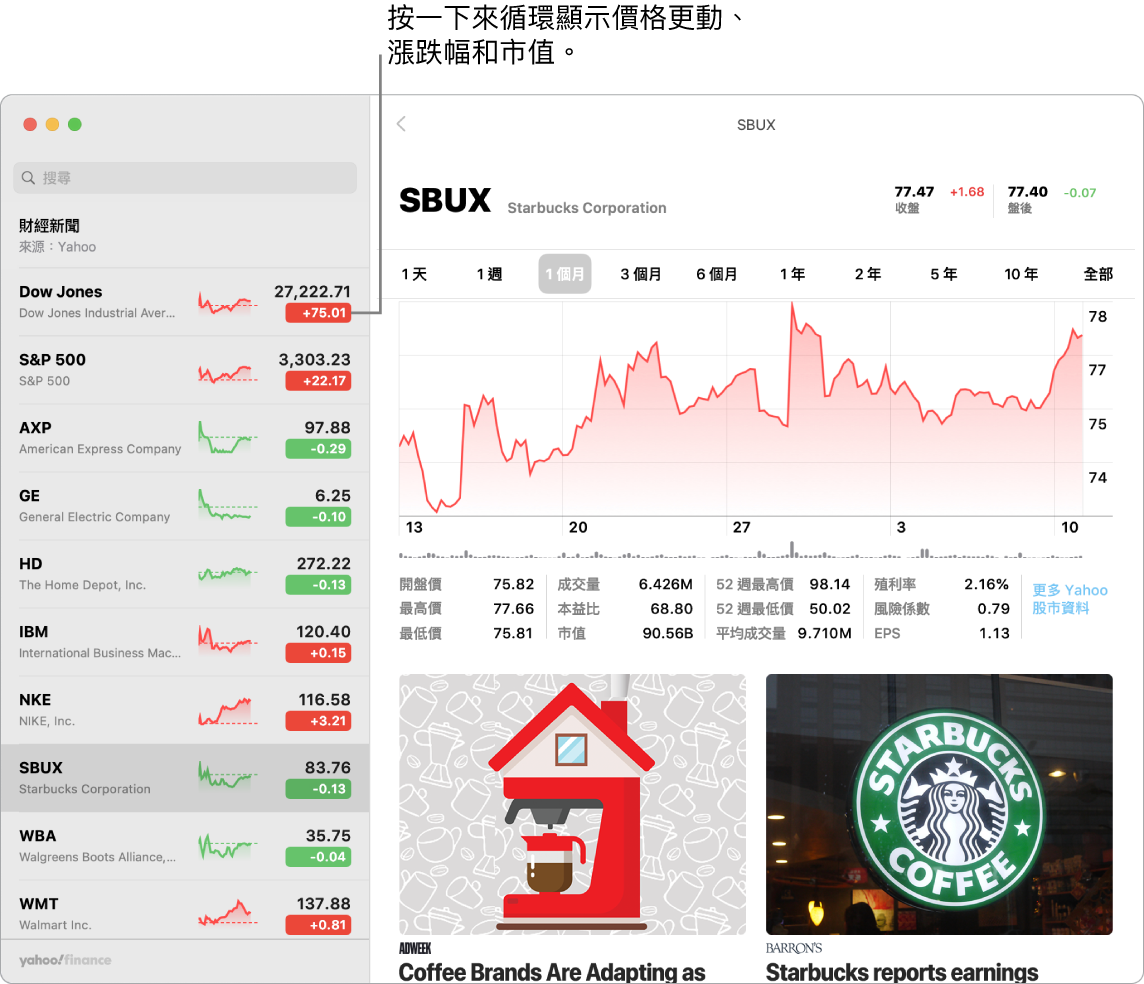Select General Electric Company row
This screenshot has height=984, width=1144.
tap(185, 505)
